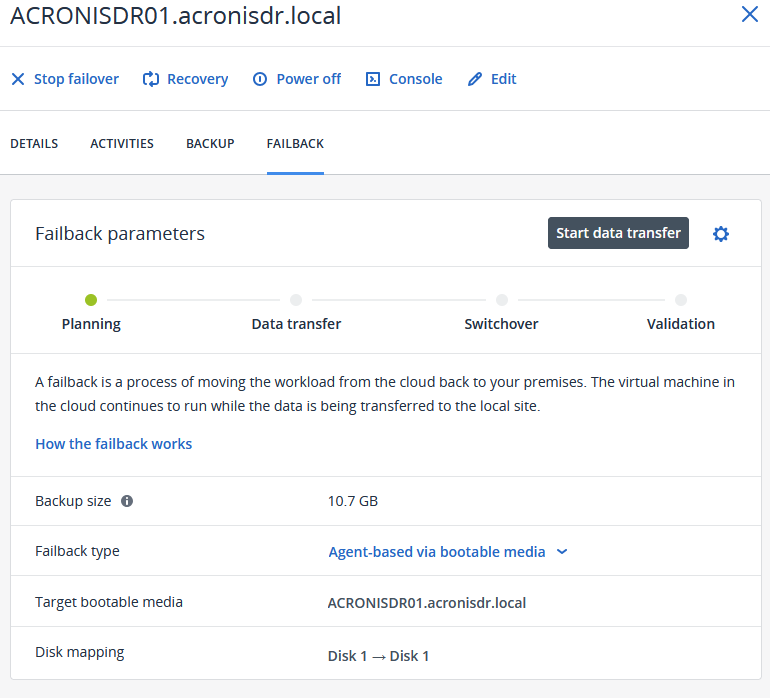This screenshot has width=770, height=698.
Task: Click the Backup size info icon
Action: [x=127, y=501]
